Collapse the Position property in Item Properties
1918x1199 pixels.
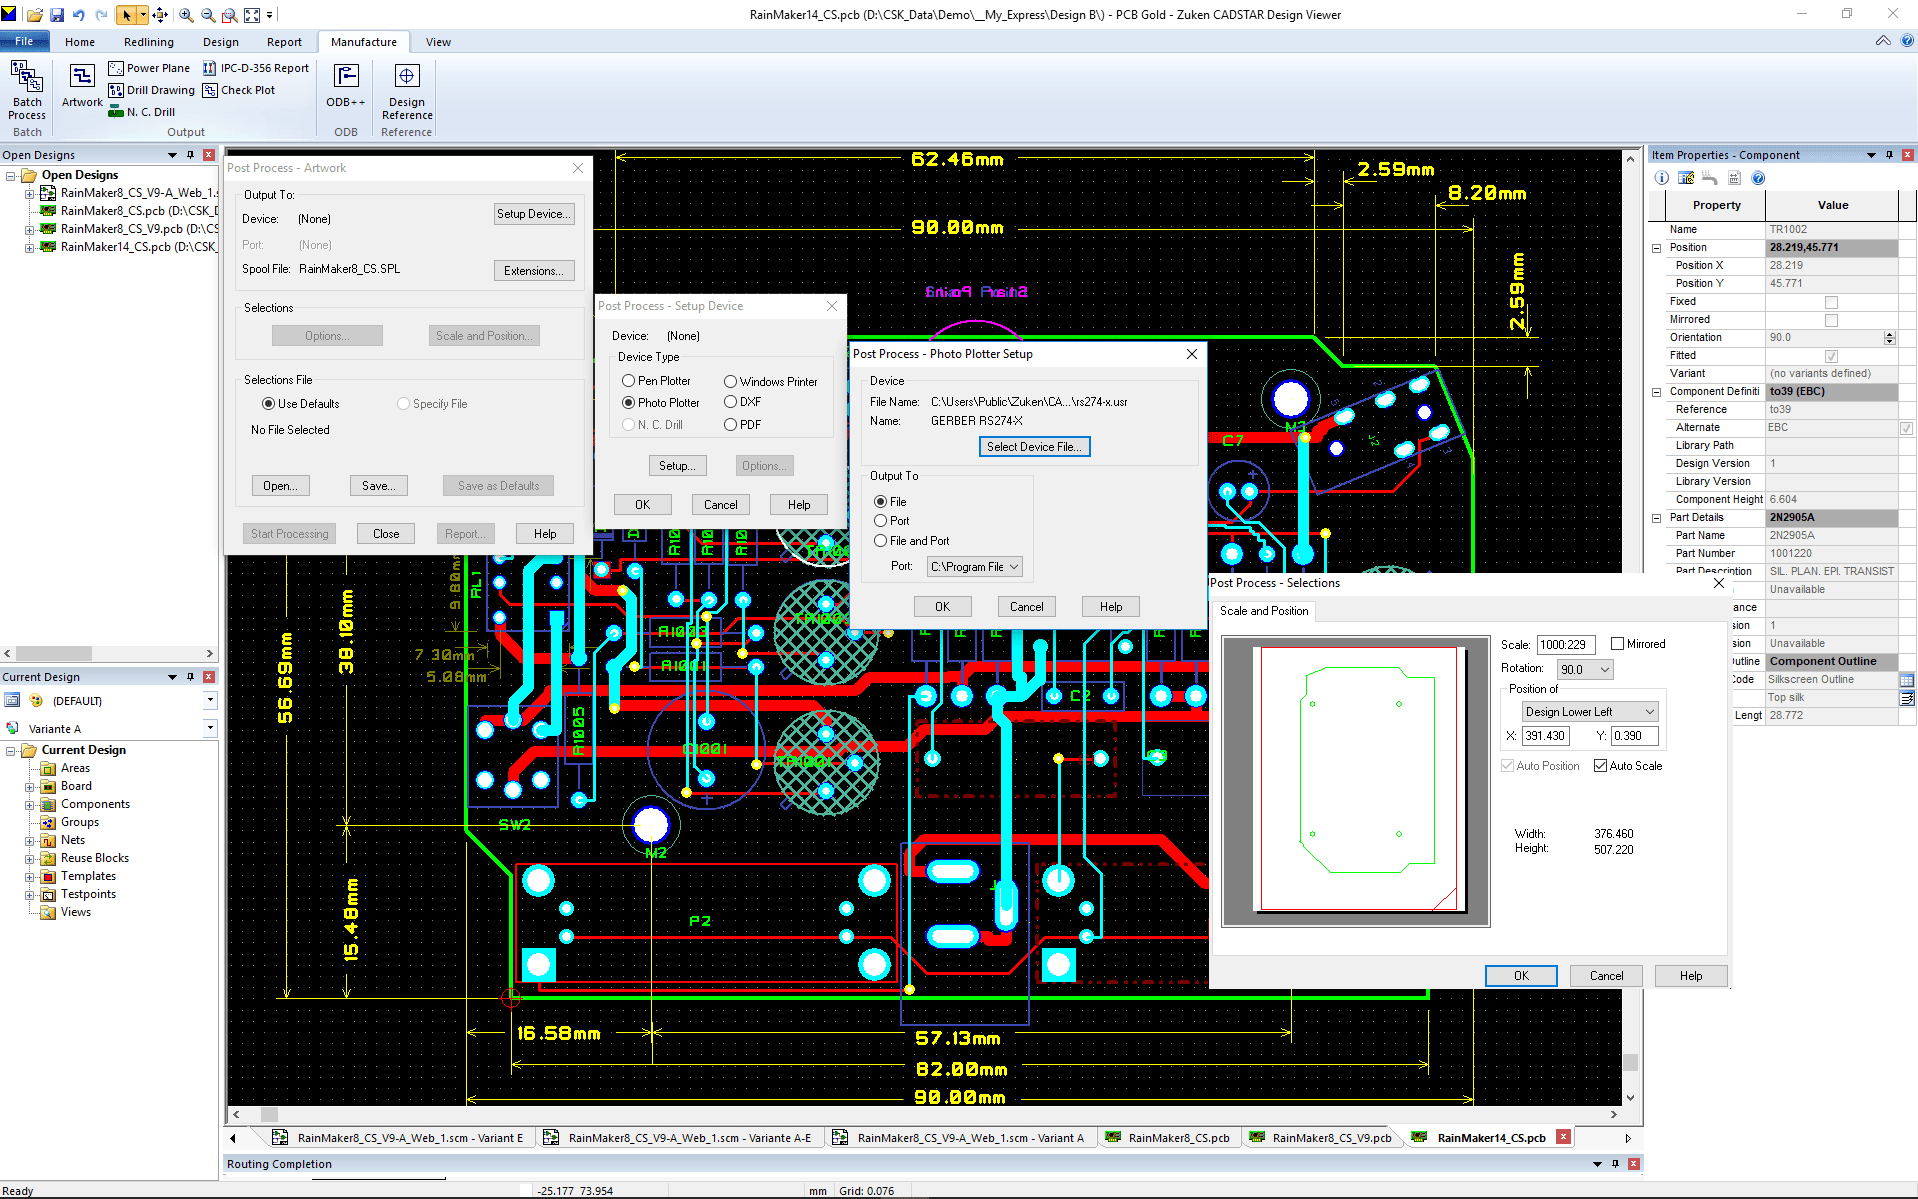1656,247
